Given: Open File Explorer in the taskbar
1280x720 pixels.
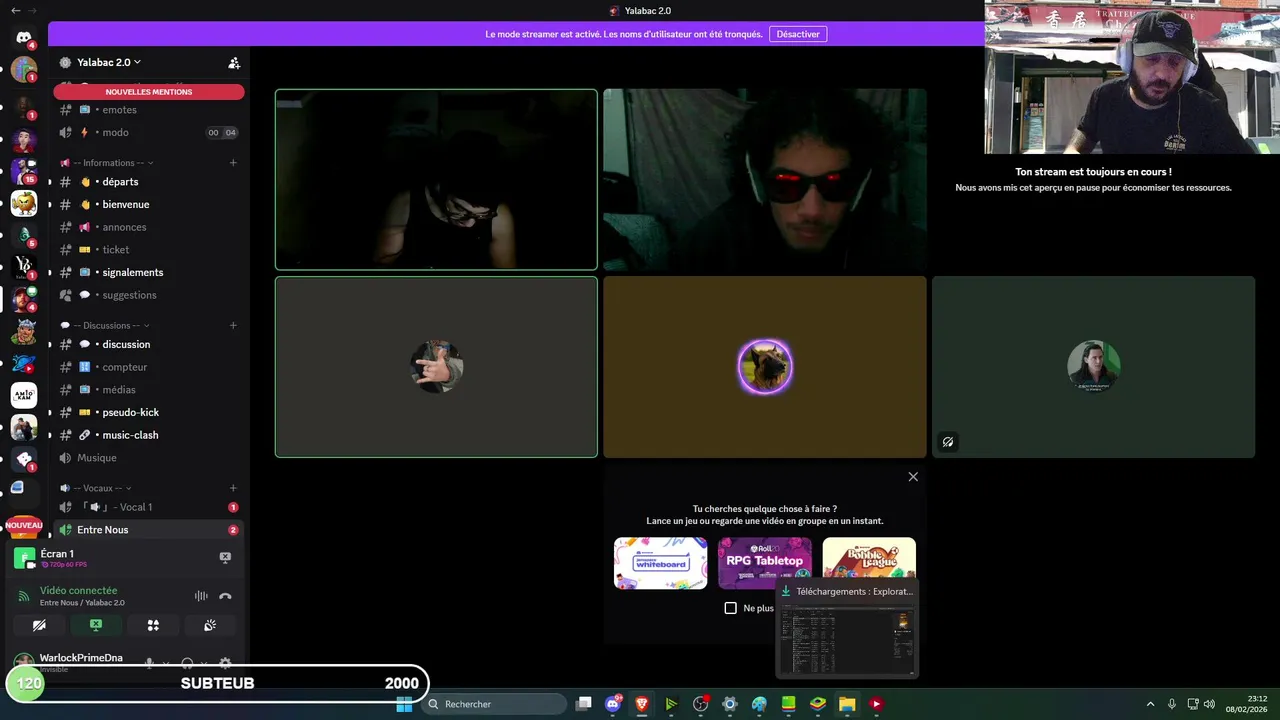Looking at the screenshot, I should tap(847, 704).
